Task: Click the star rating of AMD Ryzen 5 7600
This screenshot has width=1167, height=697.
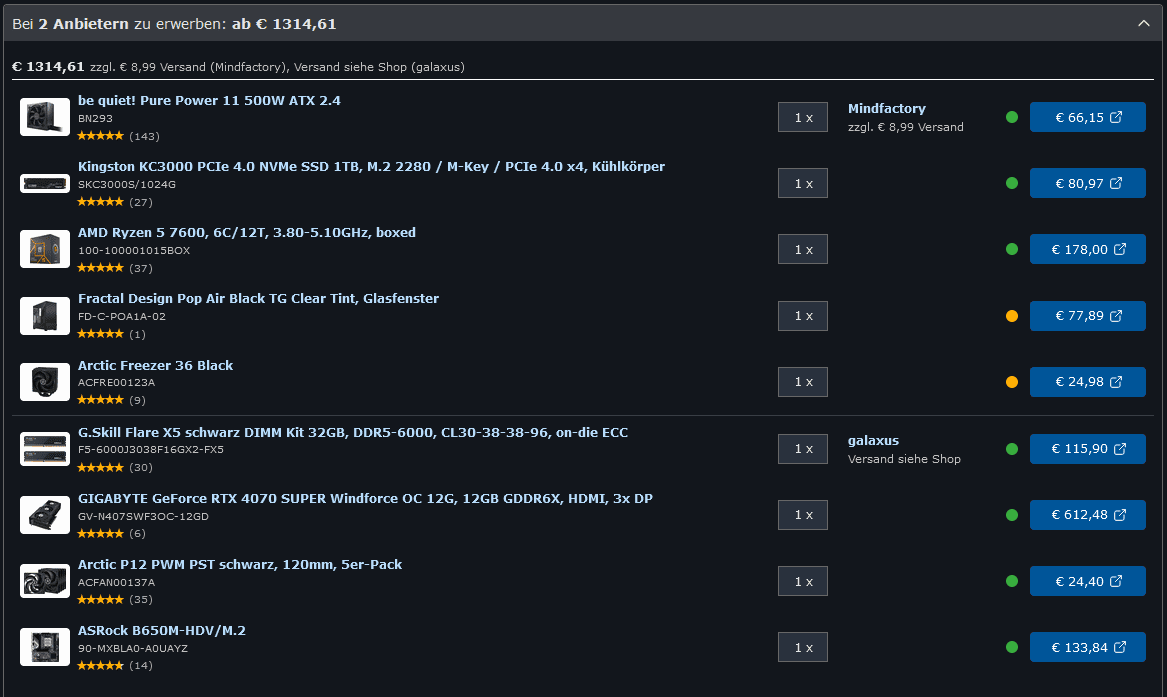Action: (100, 268)
